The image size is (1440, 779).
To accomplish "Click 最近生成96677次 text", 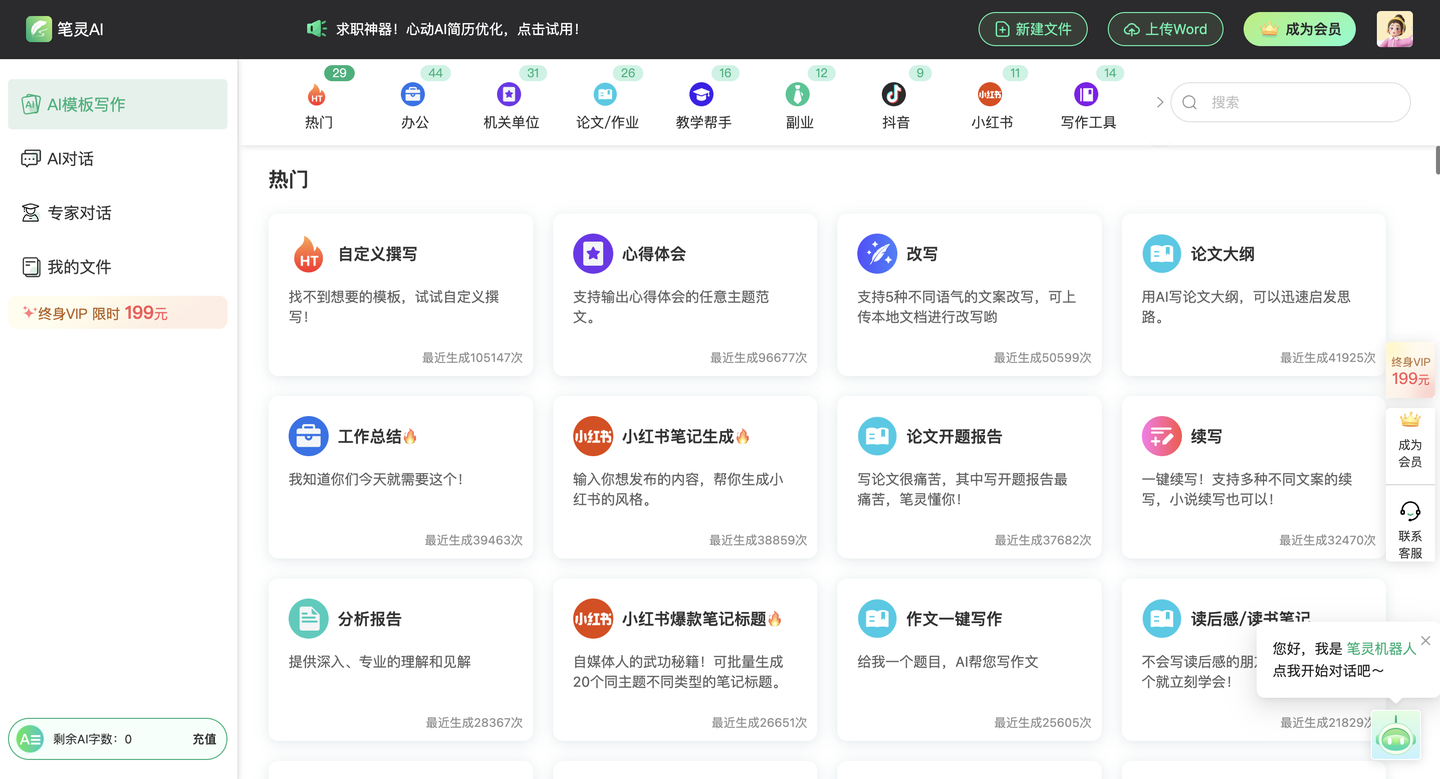I will pyautogui.click(x=759, y=357).
